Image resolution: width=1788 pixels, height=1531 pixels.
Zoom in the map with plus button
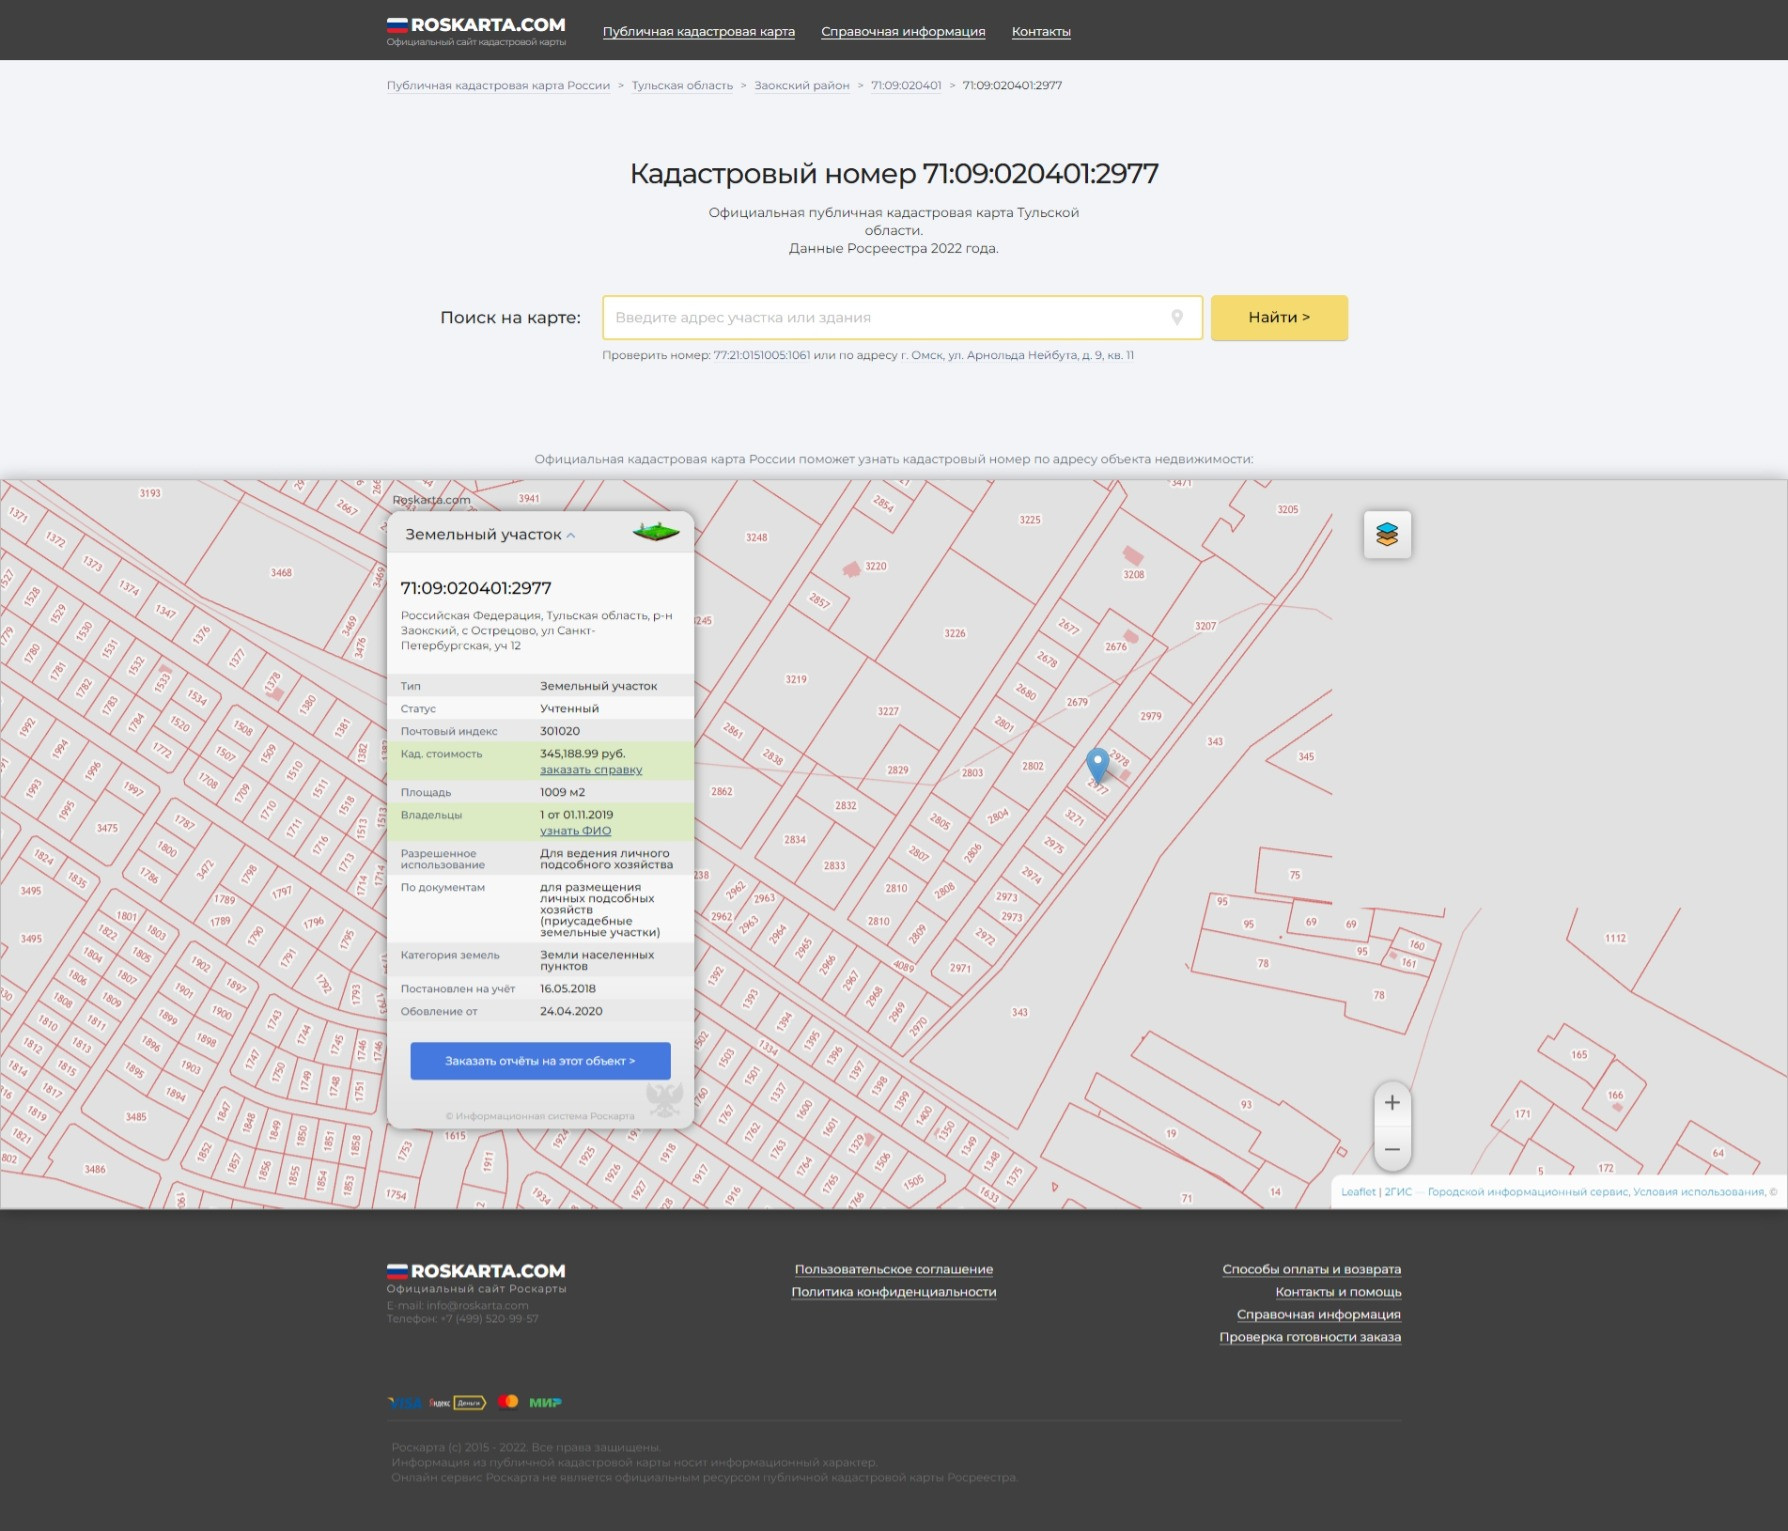1391,1103
